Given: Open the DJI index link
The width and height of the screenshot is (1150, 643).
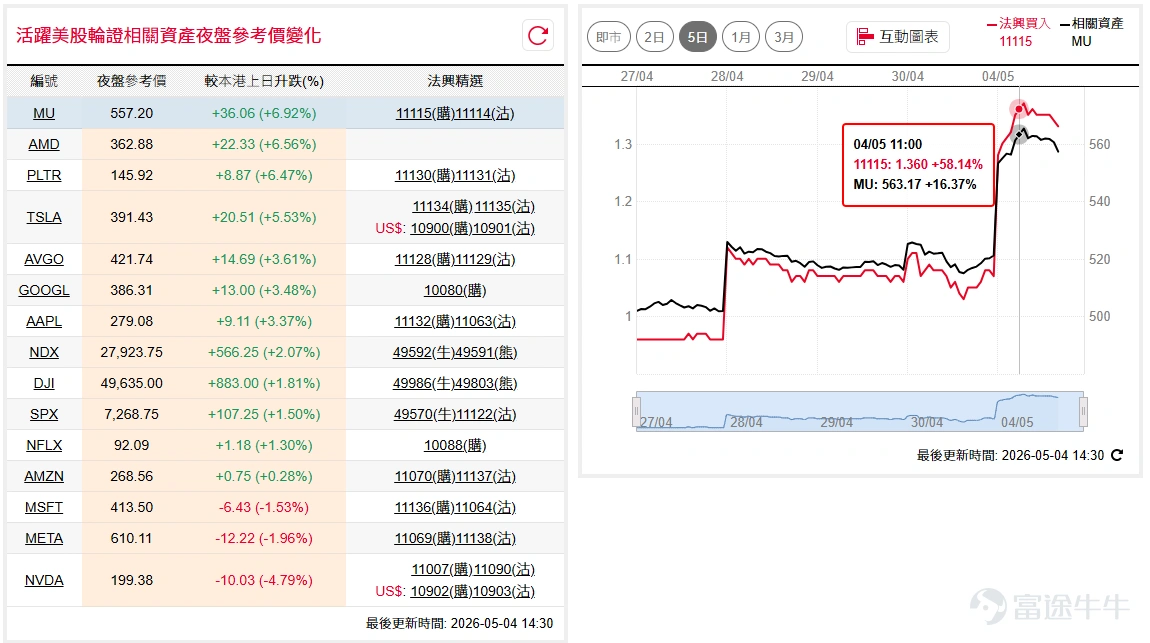Looking at the screenshot, I should click(x=44, y=383).
